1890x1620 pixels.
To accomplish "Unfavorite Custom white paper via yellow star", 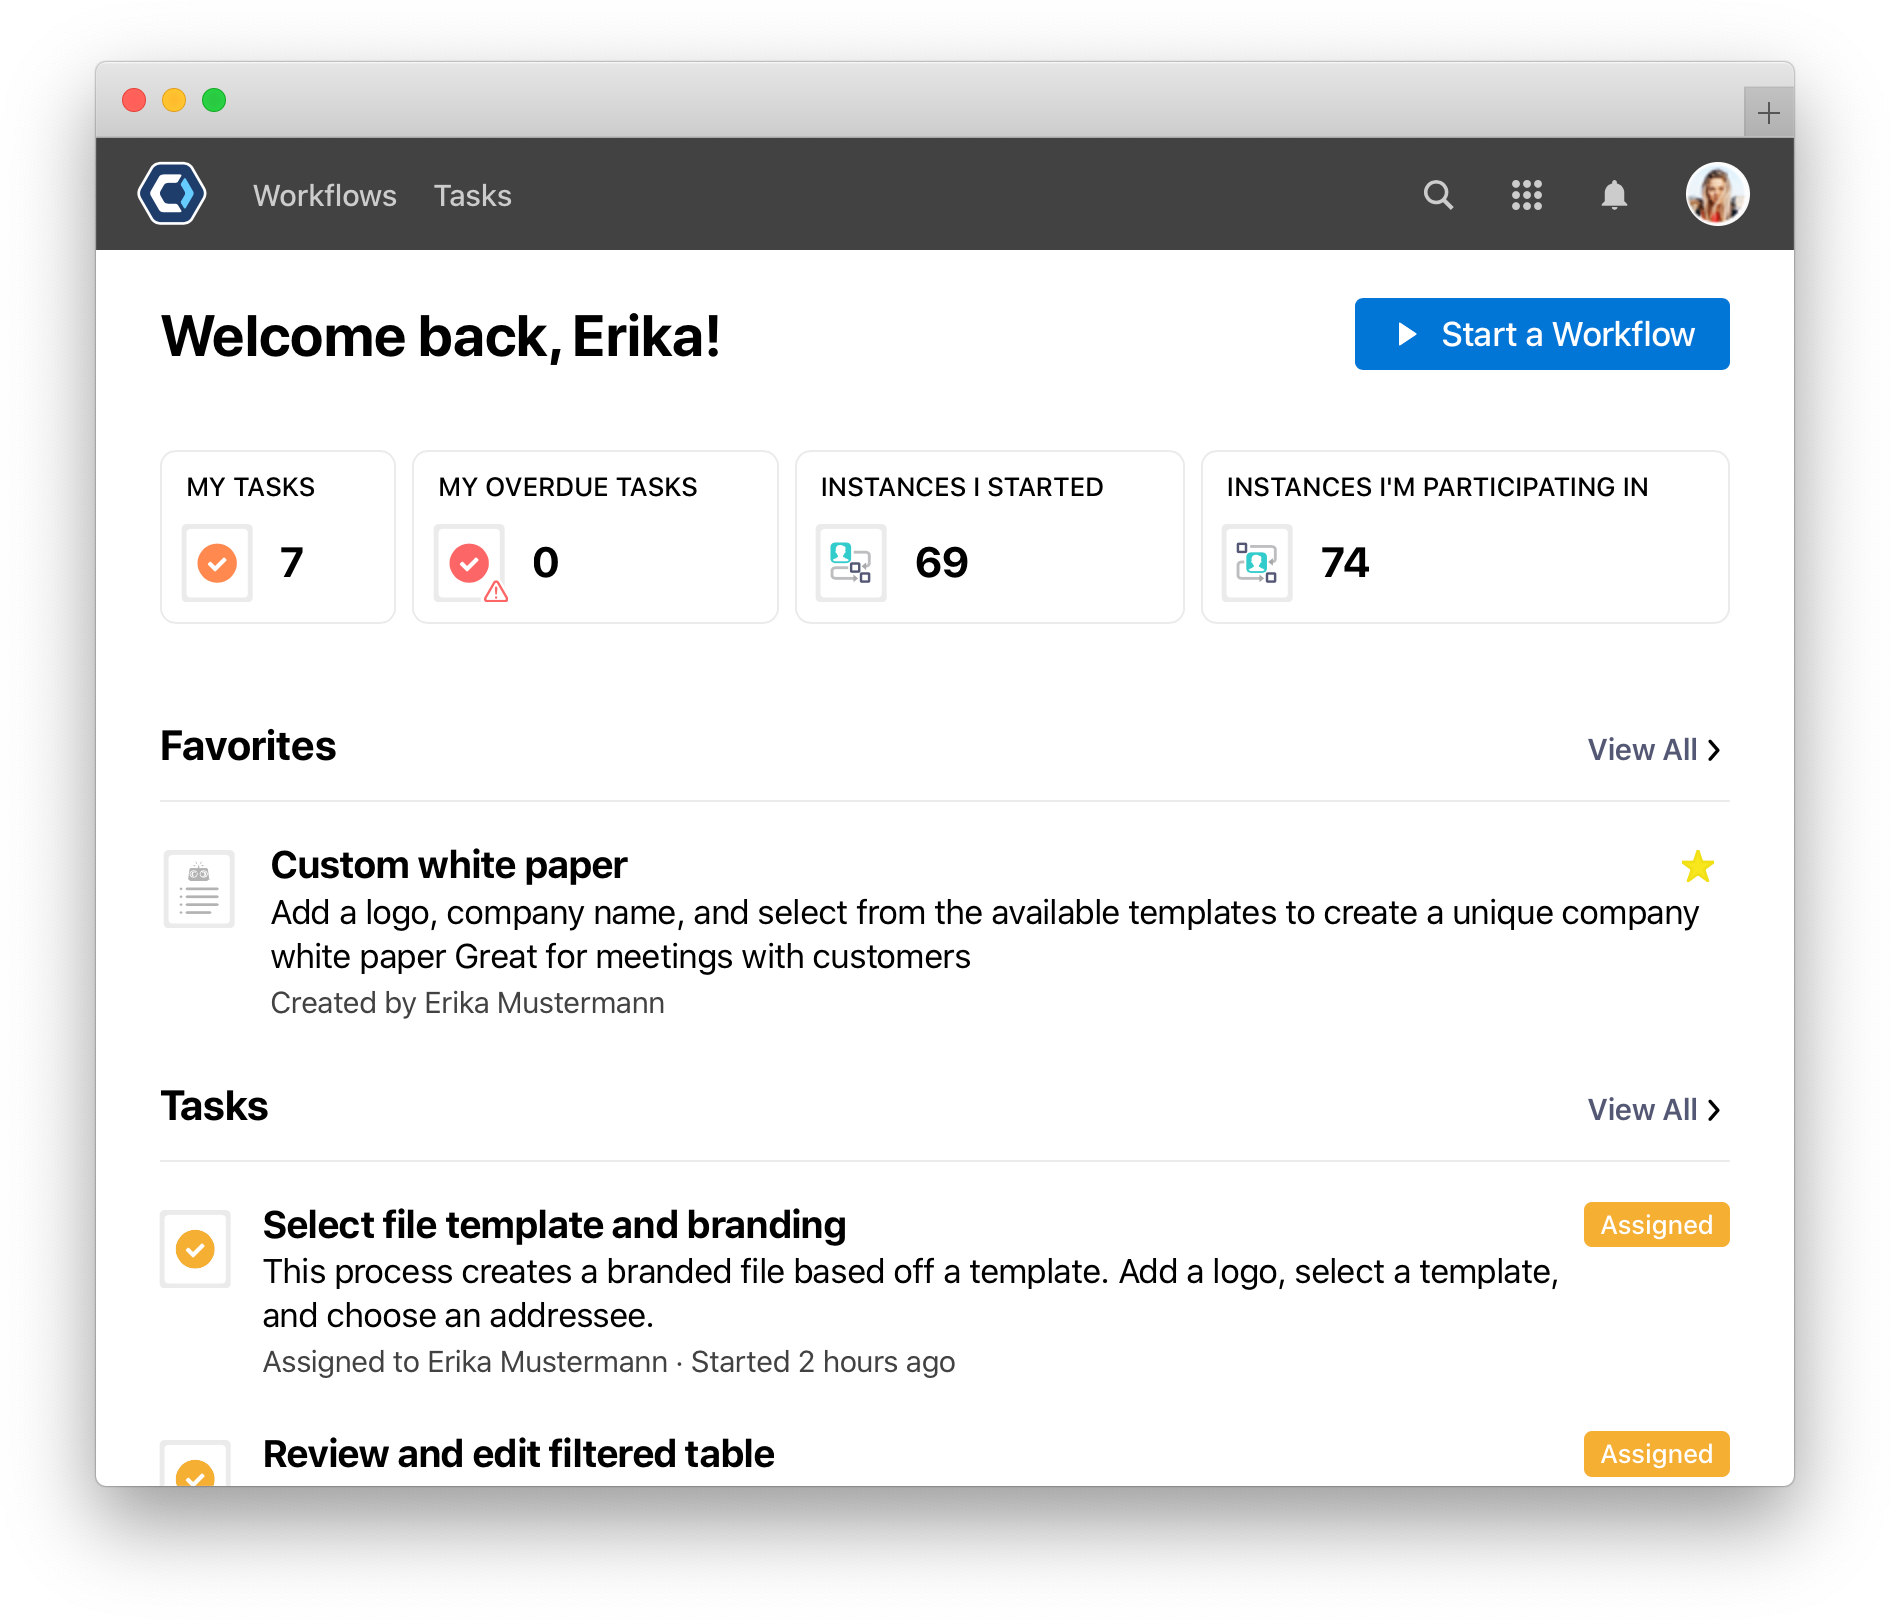I will [1697, 866].
